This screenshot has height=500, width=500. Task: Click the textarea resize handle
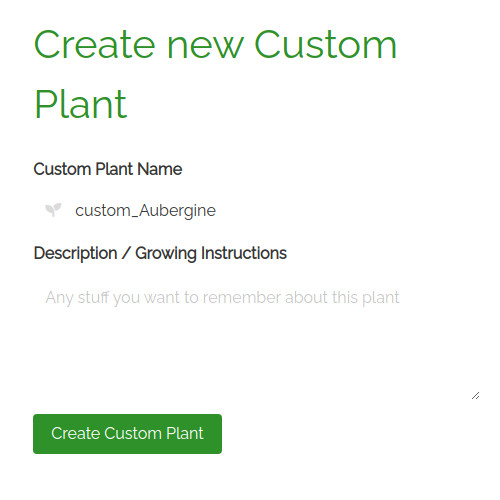click(476, 396)
